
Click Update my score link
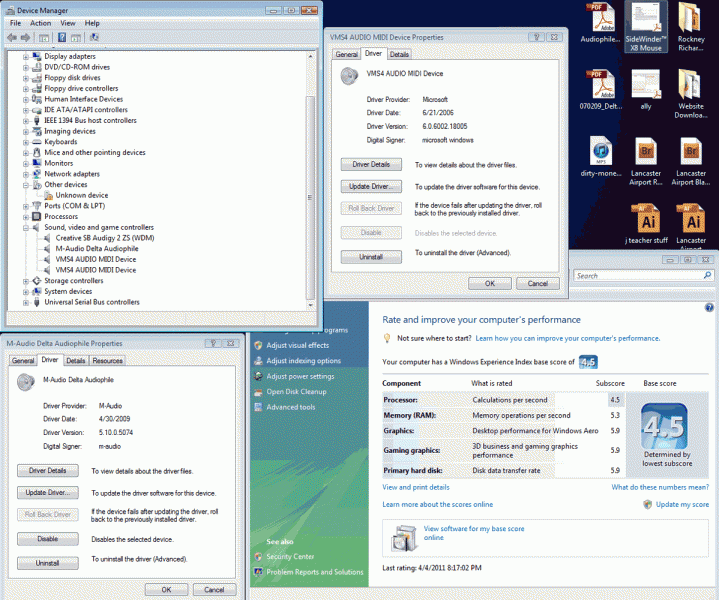pyautogui.click(x=682, y=504)
